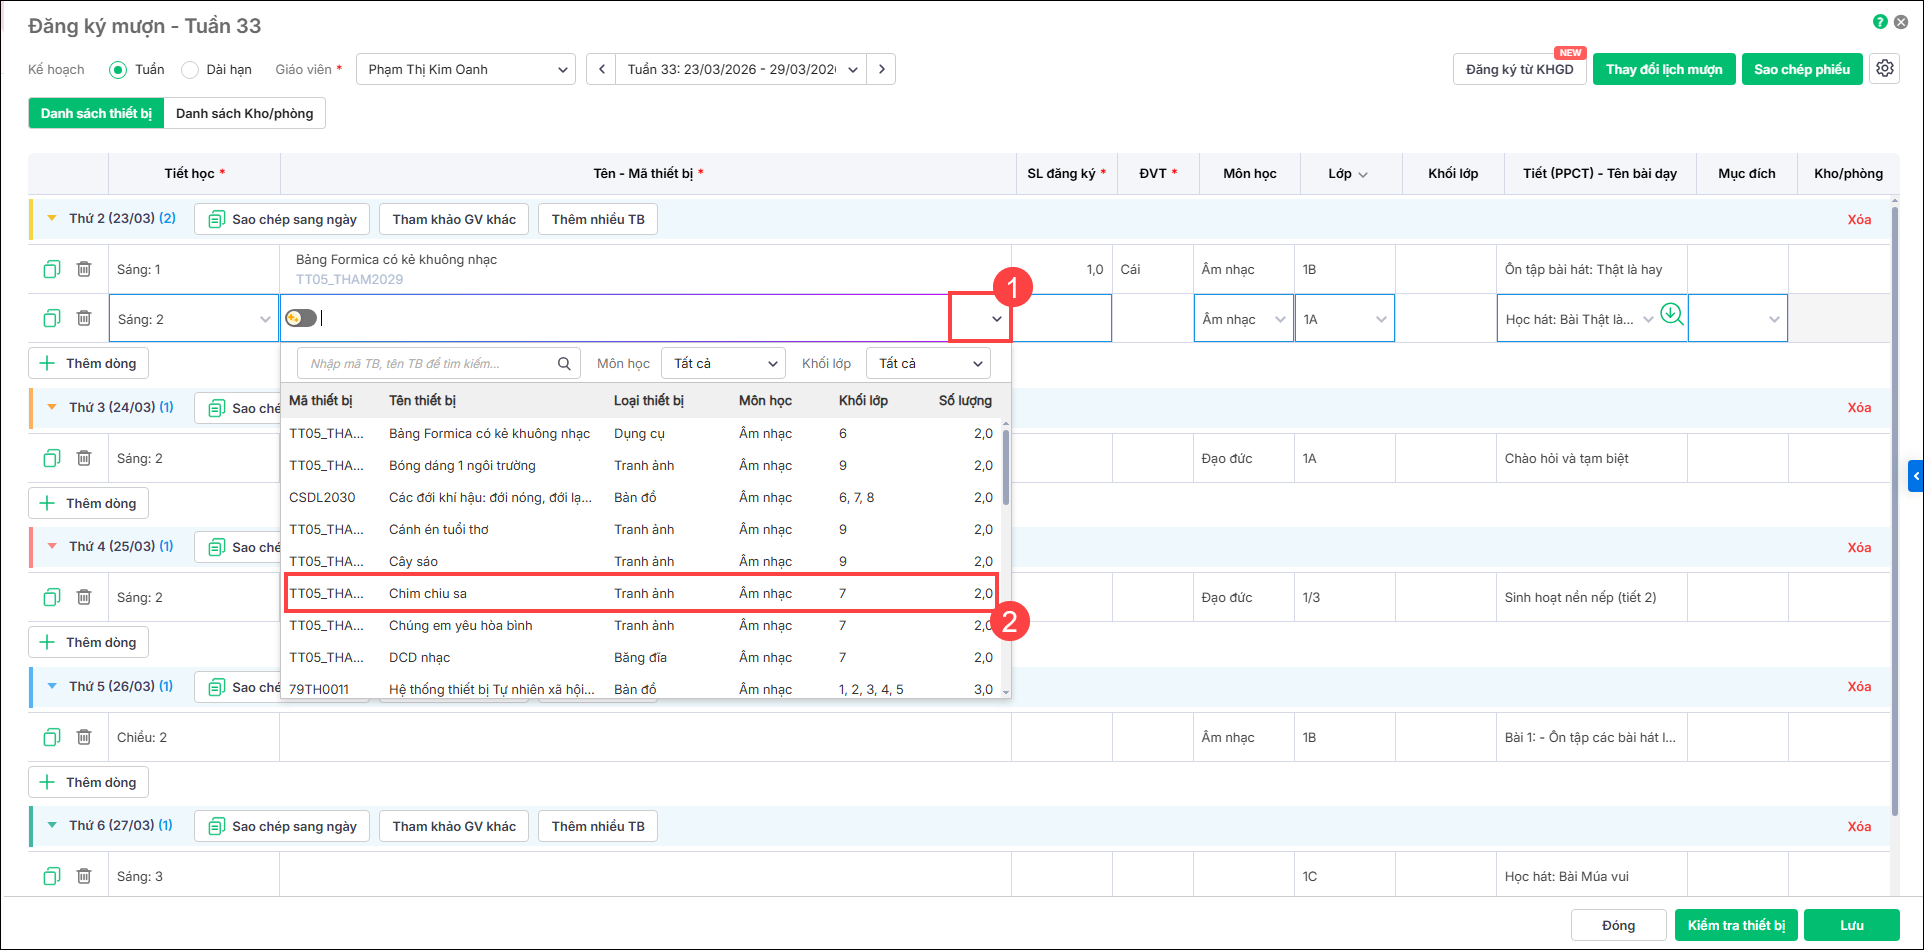The width and height of the screenshot is (1924, 950).
Task: Go to next week arrow
Action: coord(881,69)
